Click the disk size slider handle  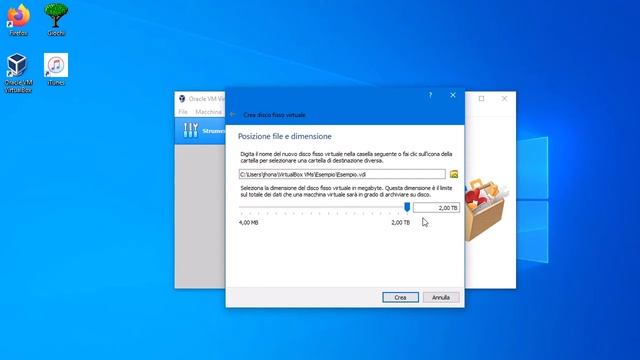tap(407, 207)
